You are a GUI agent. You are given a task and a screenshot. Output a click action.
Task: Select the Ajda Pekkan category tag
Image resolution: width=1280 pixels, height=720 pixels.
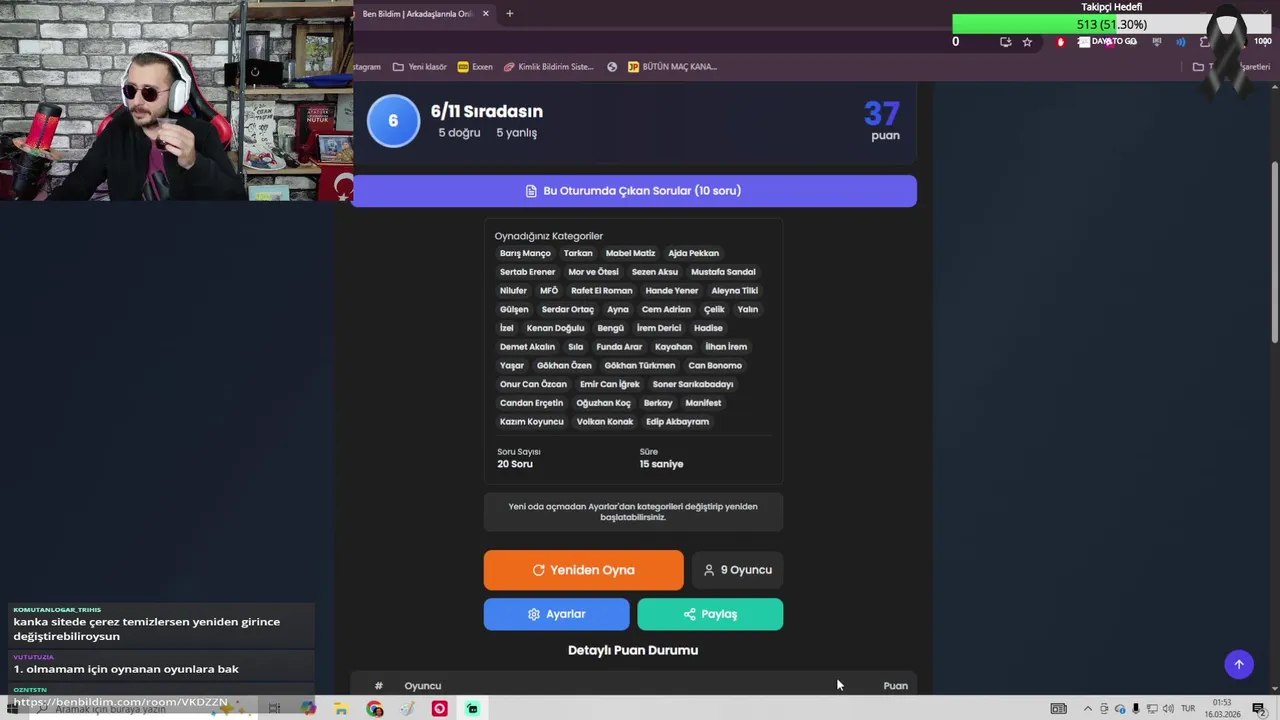(693, 253)
